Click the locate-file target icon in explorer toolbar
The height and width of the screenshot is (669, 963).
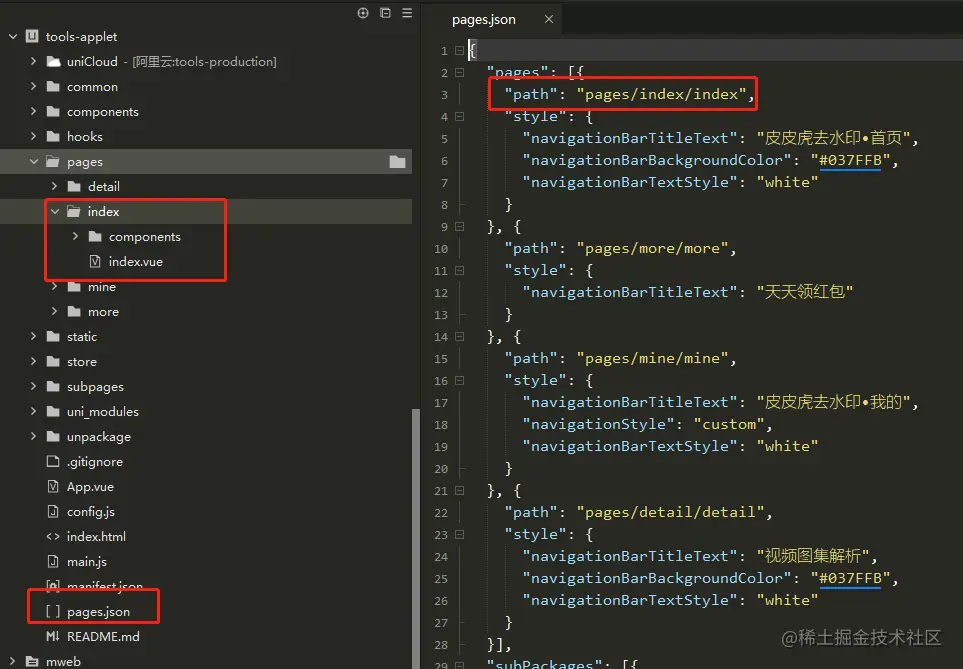[x=363, y=13]
